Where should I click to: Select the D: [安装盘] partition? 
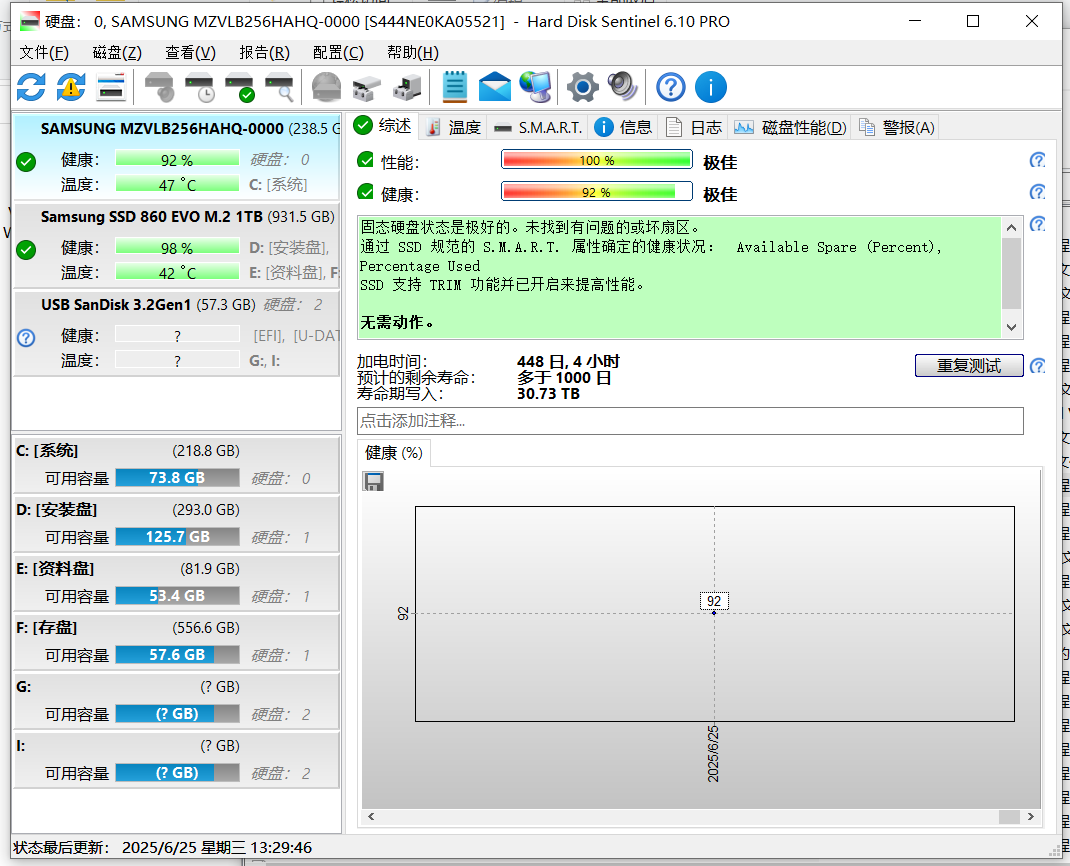point(177,524)
